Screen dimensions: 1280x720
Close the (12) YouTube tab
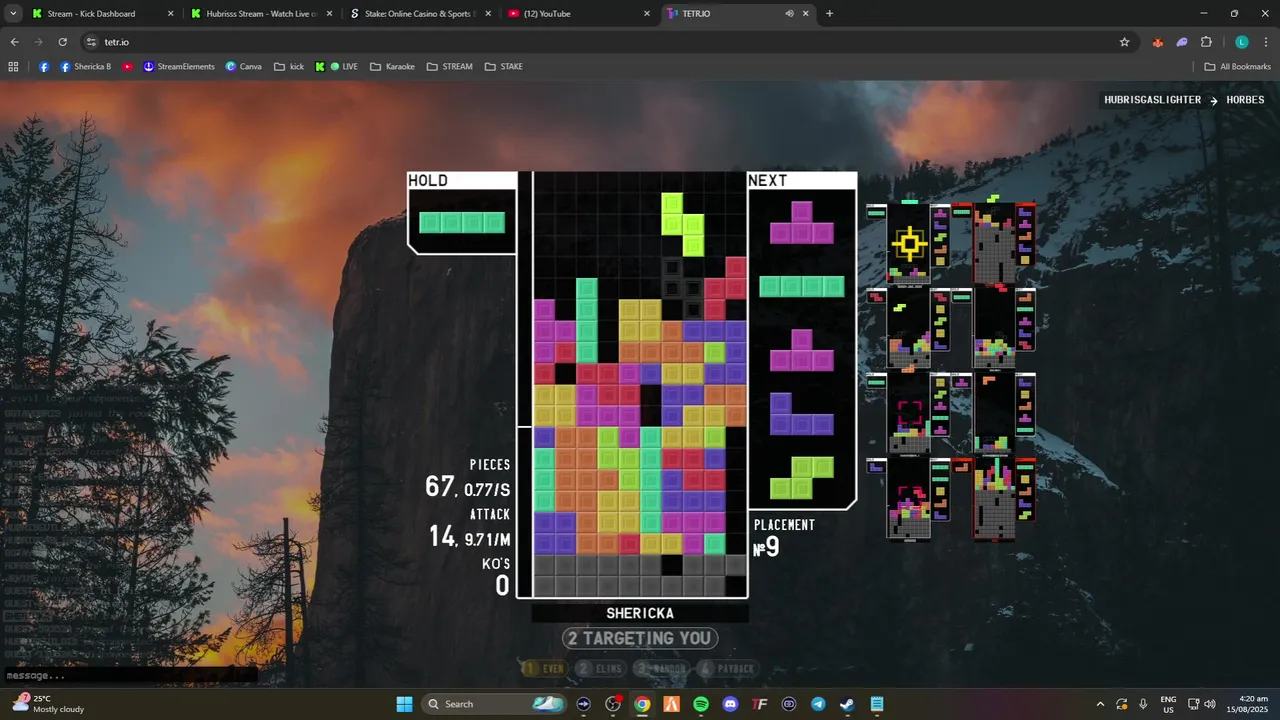pyautogui.click(x=646, y=14)
